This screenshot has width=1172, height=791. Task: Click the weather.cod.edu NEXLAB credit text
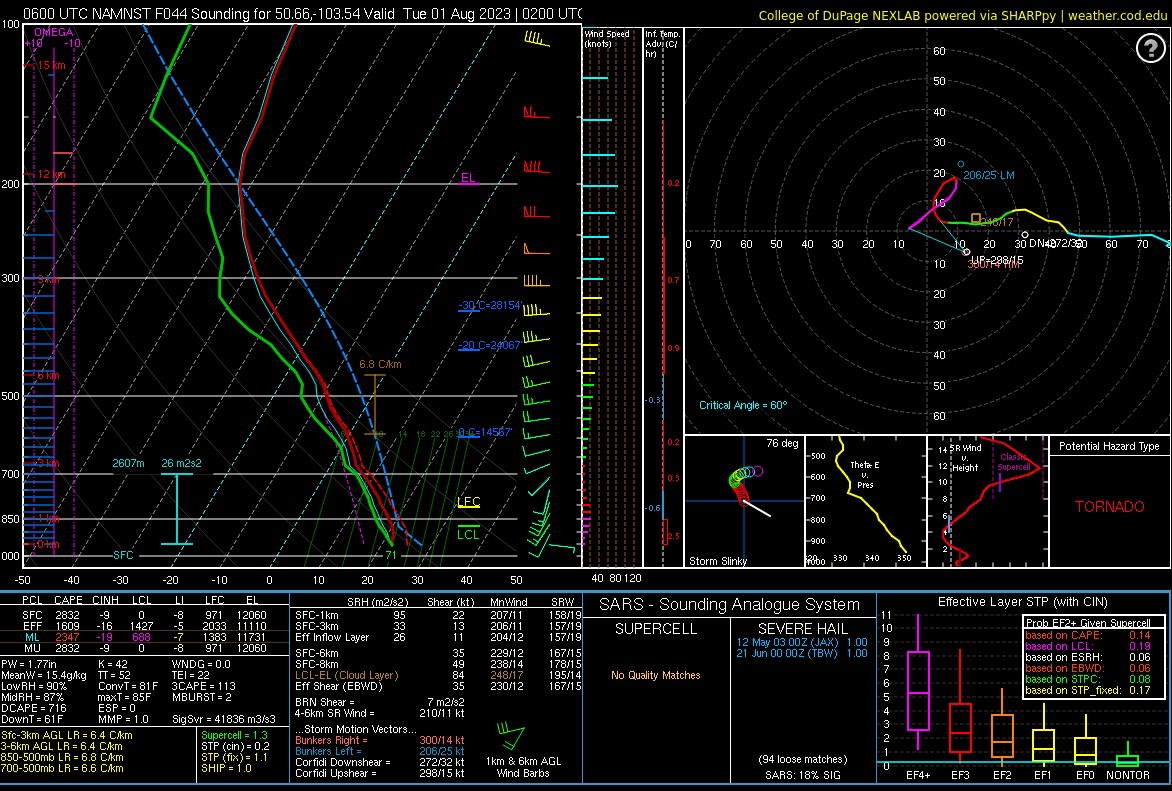(963, 16)
